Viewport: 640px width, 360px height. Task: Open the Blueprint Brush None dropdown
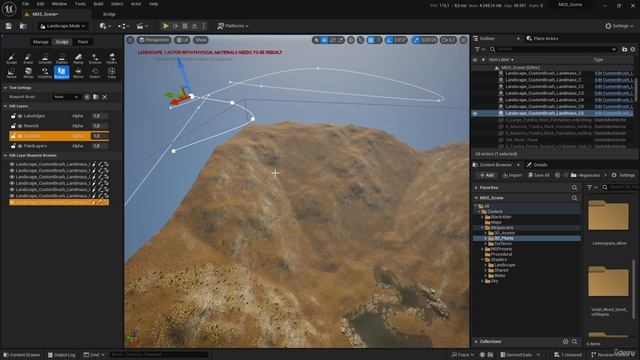coord(67,97)
